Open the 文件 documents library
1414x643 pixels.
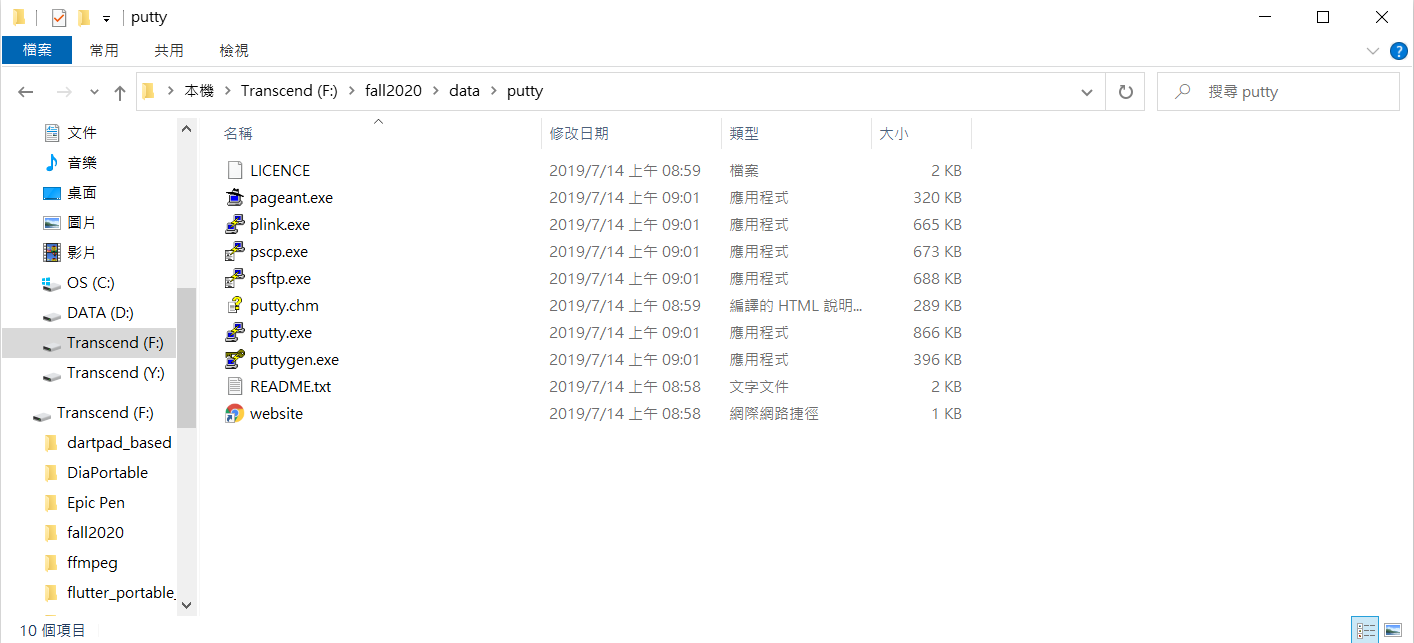pos(82,133)
